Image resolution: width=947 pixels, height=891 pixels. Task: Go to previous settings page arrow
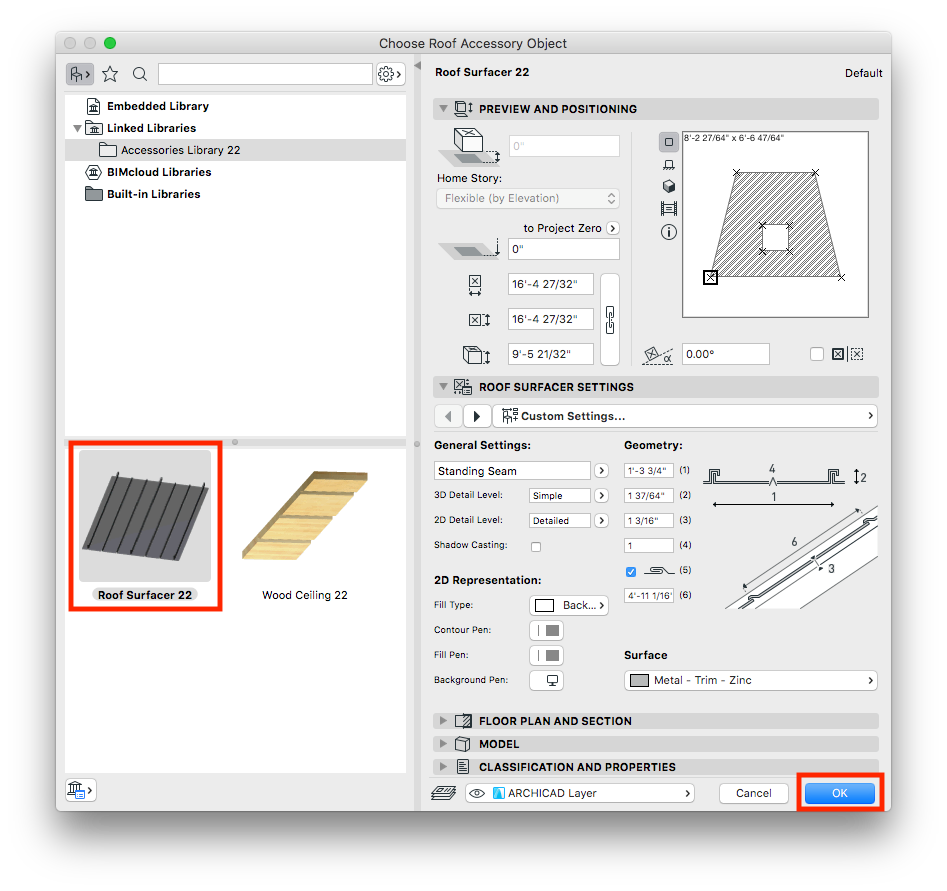448,416
